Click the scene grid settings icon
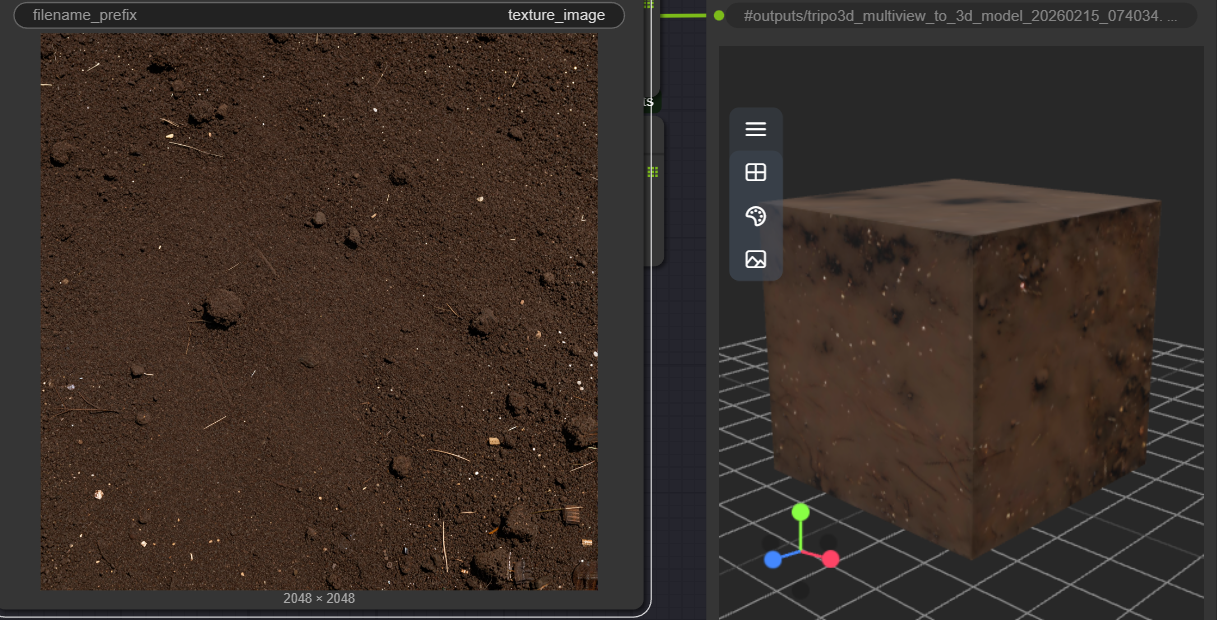This screenshot has height=620, width=1217. pyautogui.click(x=756, y=173)
